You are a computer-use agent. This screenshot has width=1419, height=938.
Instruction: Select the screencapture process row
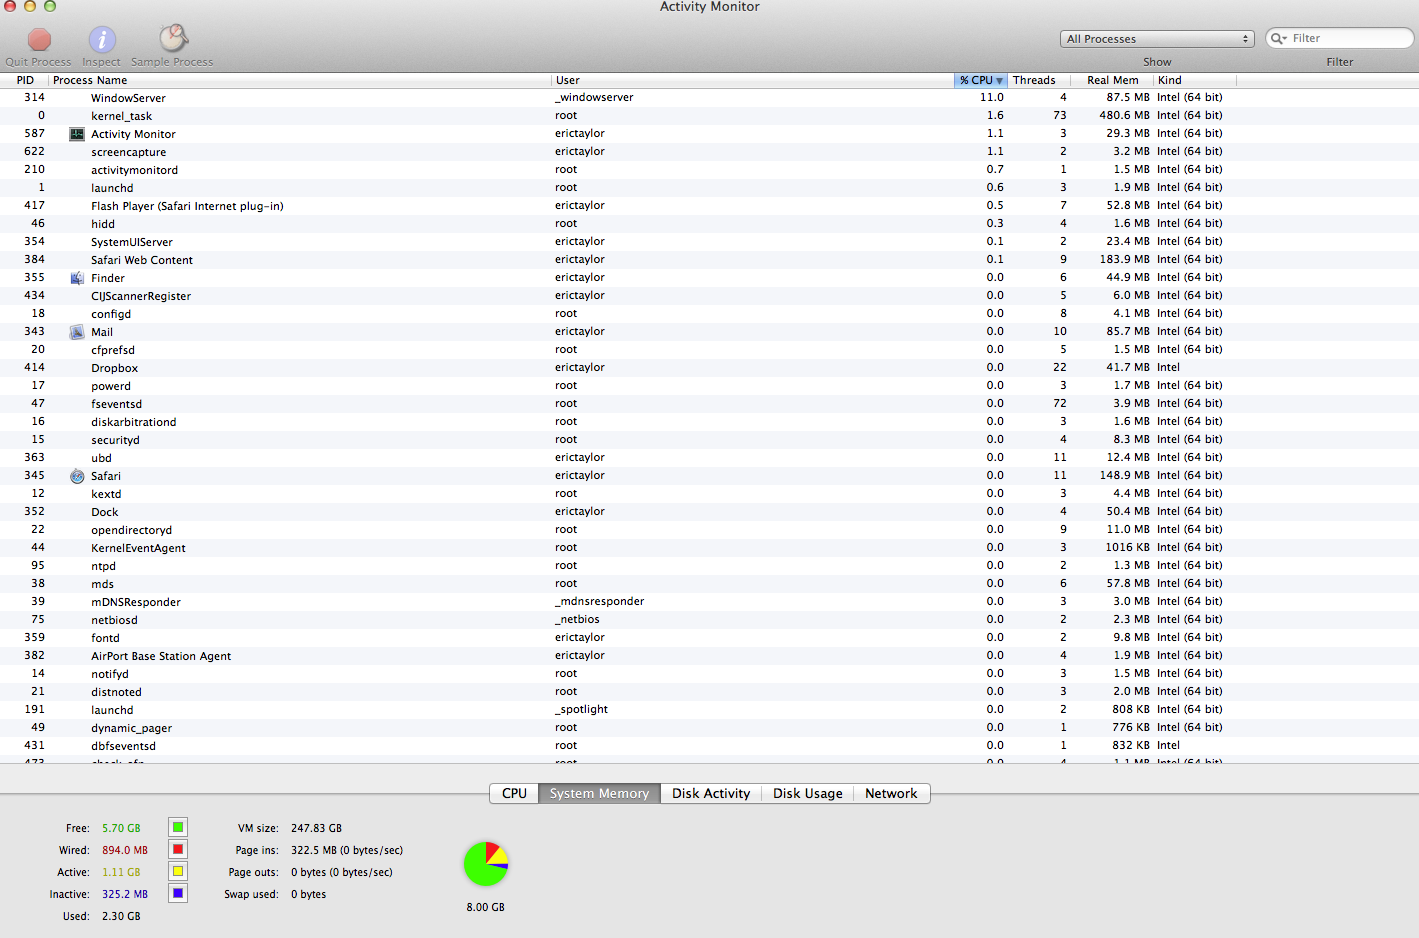[709, 152]
